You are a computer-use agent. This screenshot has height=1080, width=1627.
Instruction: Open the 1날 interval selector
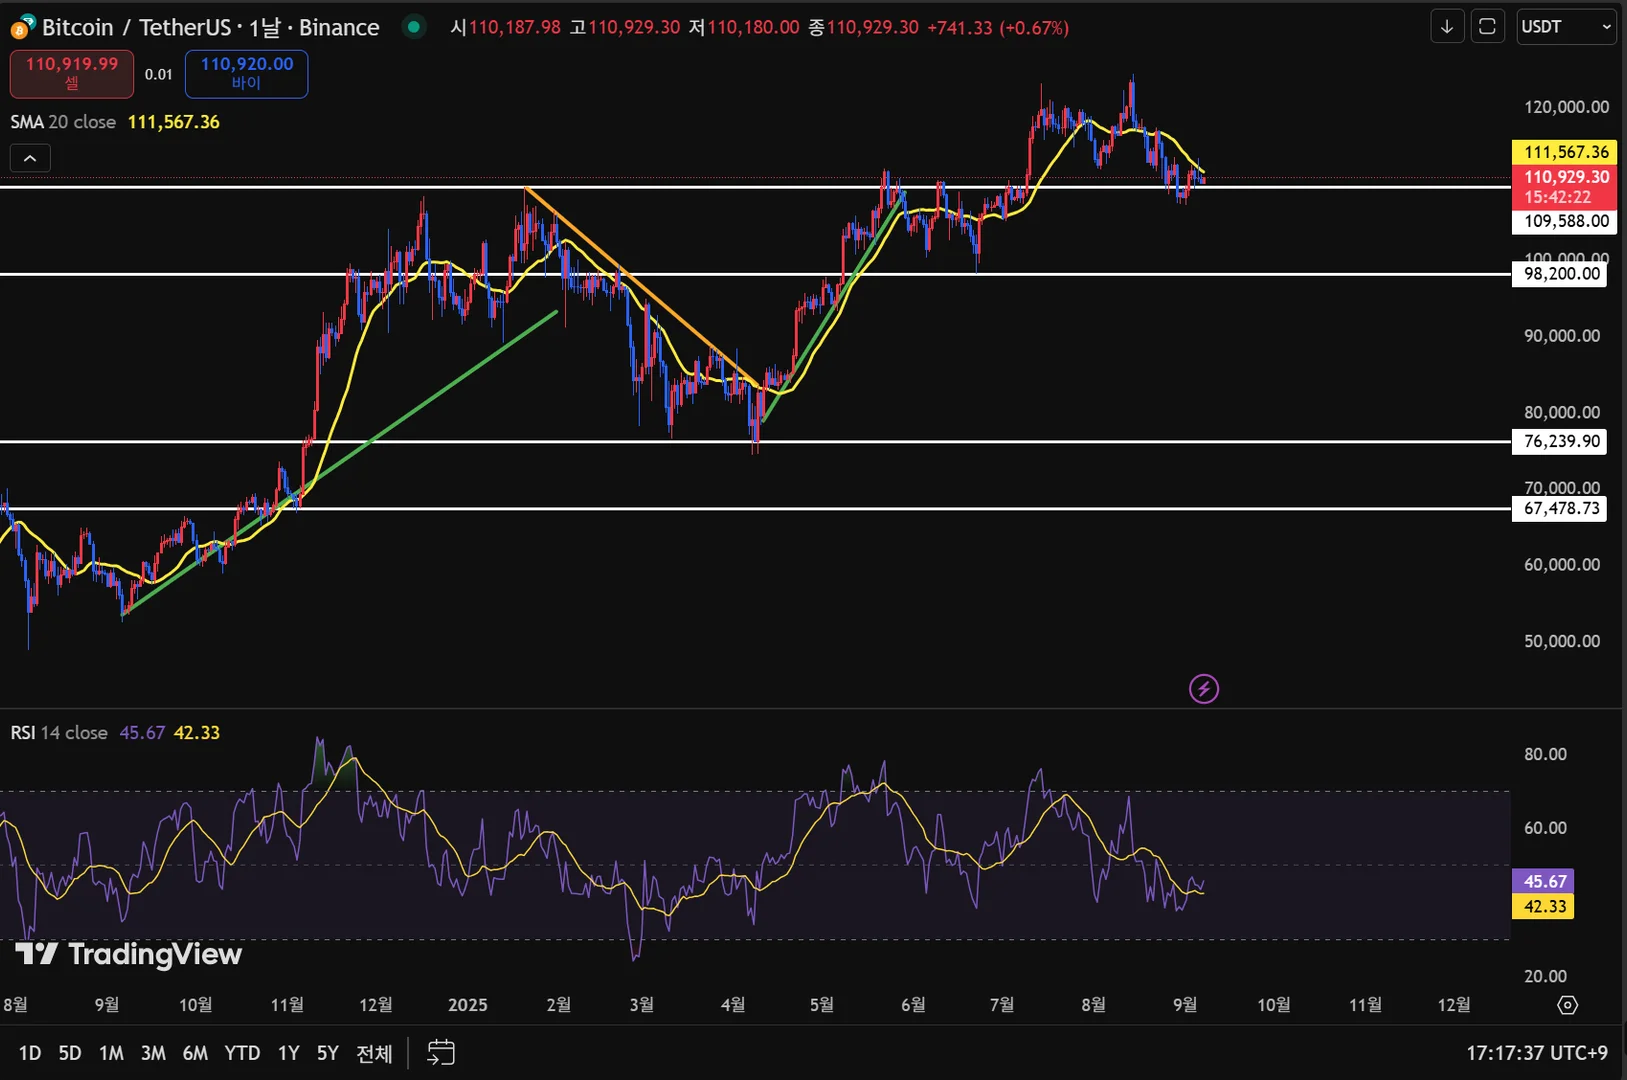[x=265, y=27]
